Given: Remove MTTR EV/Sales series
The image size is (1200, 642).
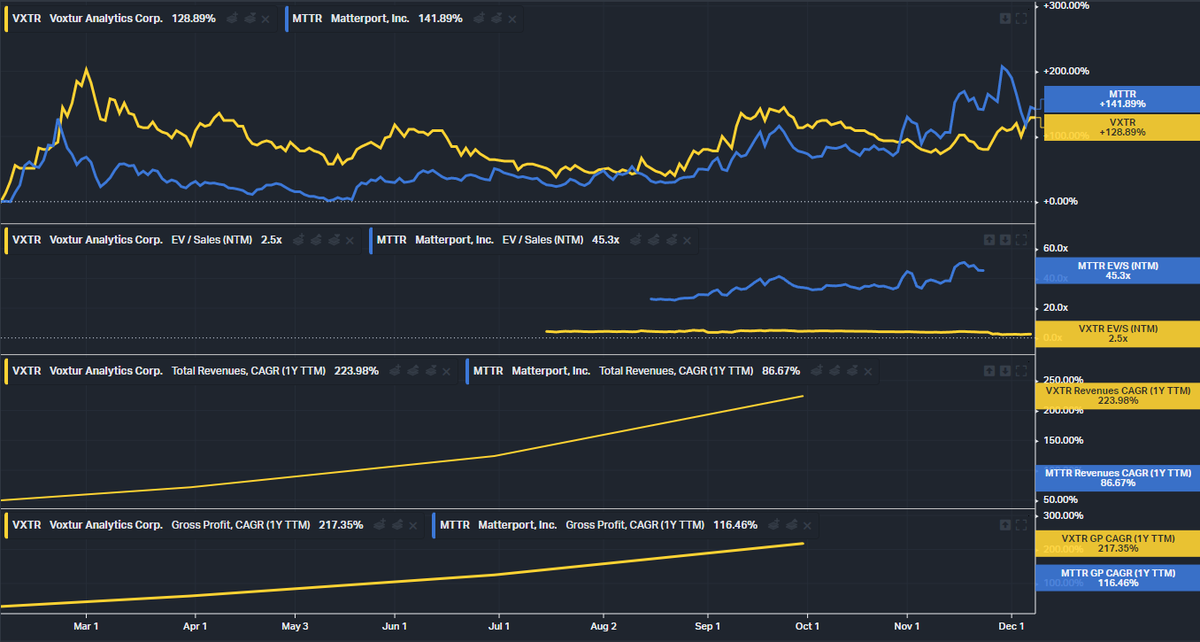Looking at the screenshot, I should (687, 240).
